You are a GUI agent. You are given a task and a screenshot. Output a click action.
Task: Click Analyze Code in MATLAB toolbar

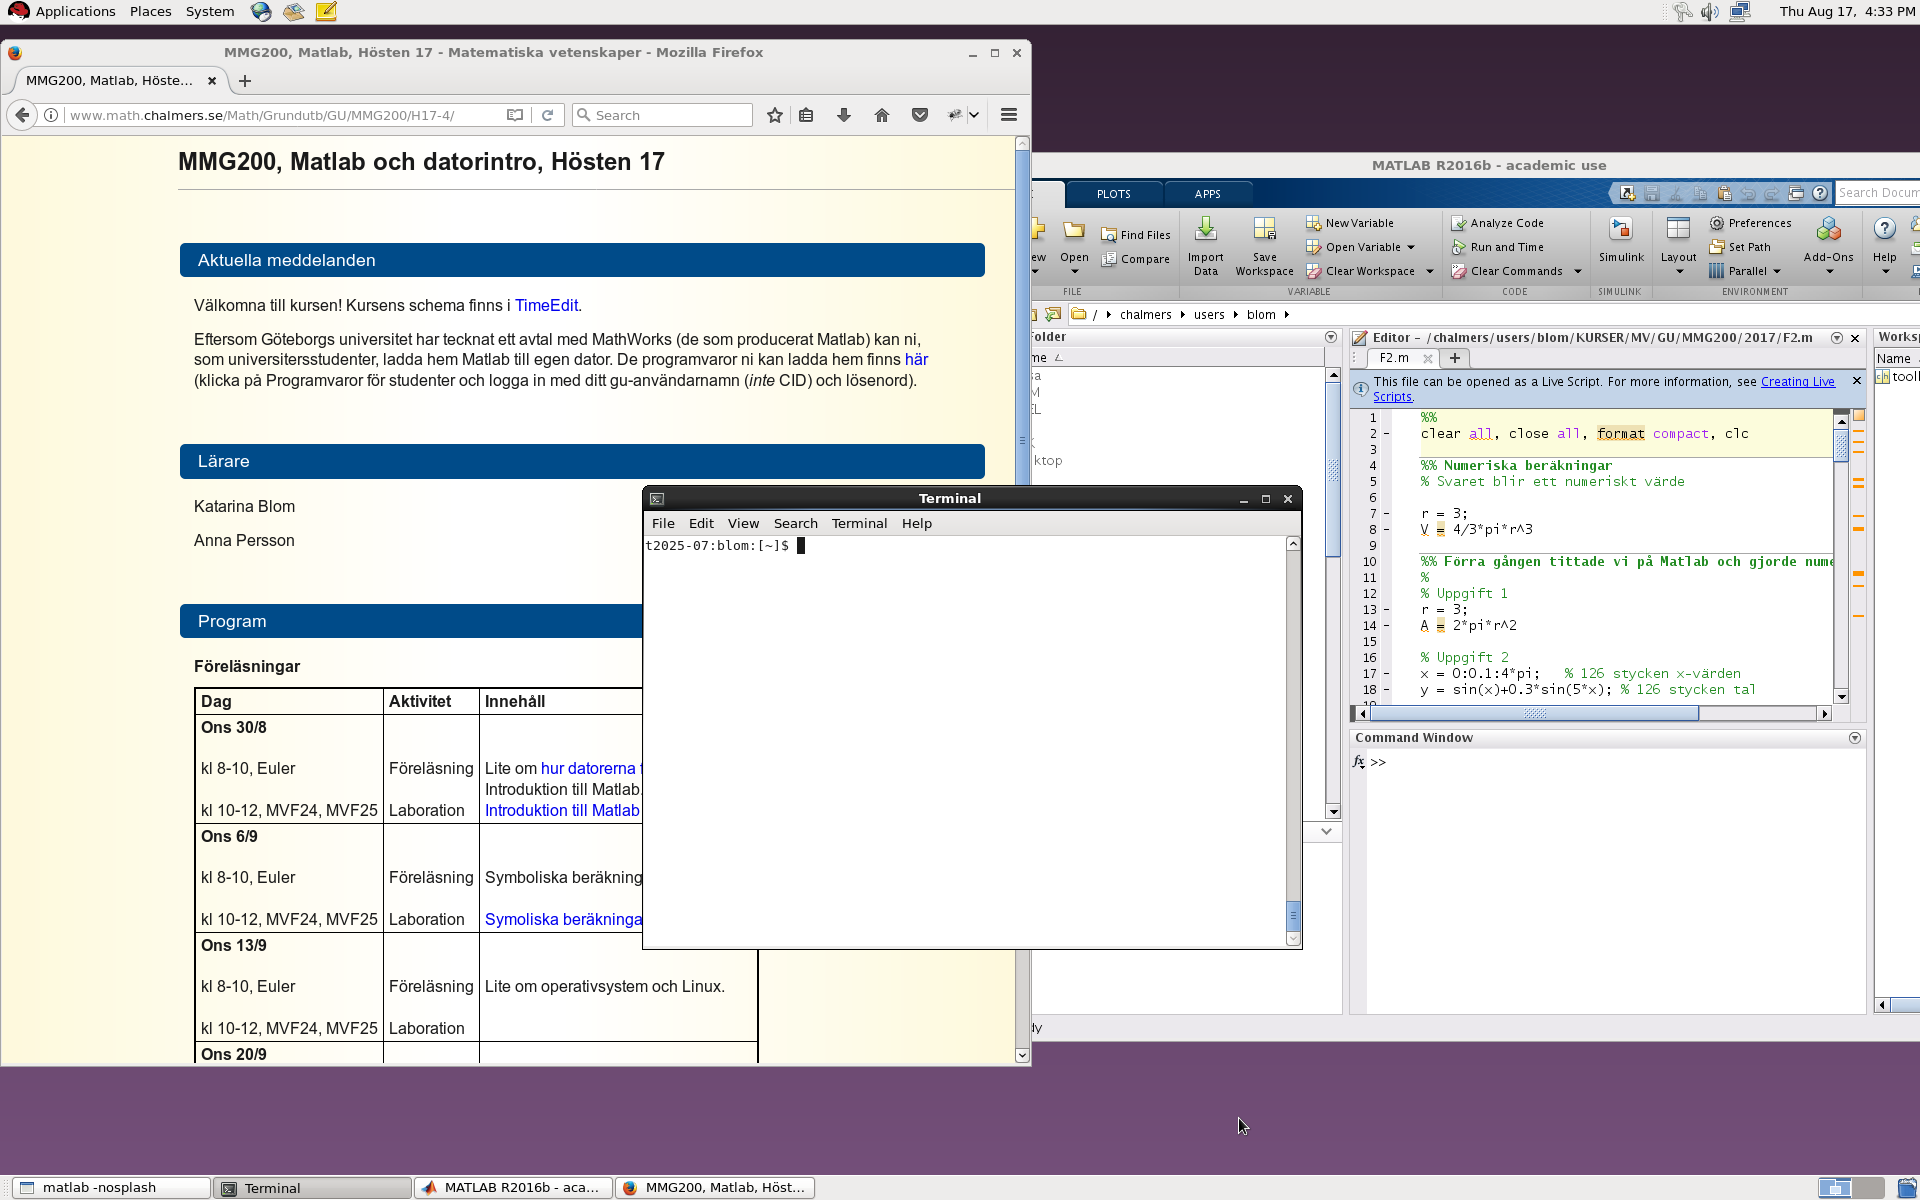(x=1497, y=223)
